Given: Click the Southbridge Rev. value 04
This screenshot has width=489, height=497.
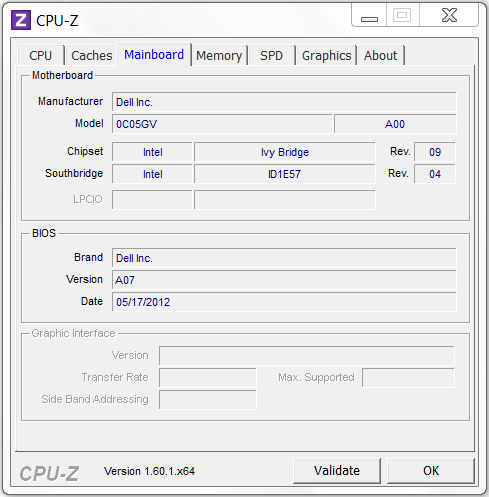Looking at the screenshot, I should 435,174.
